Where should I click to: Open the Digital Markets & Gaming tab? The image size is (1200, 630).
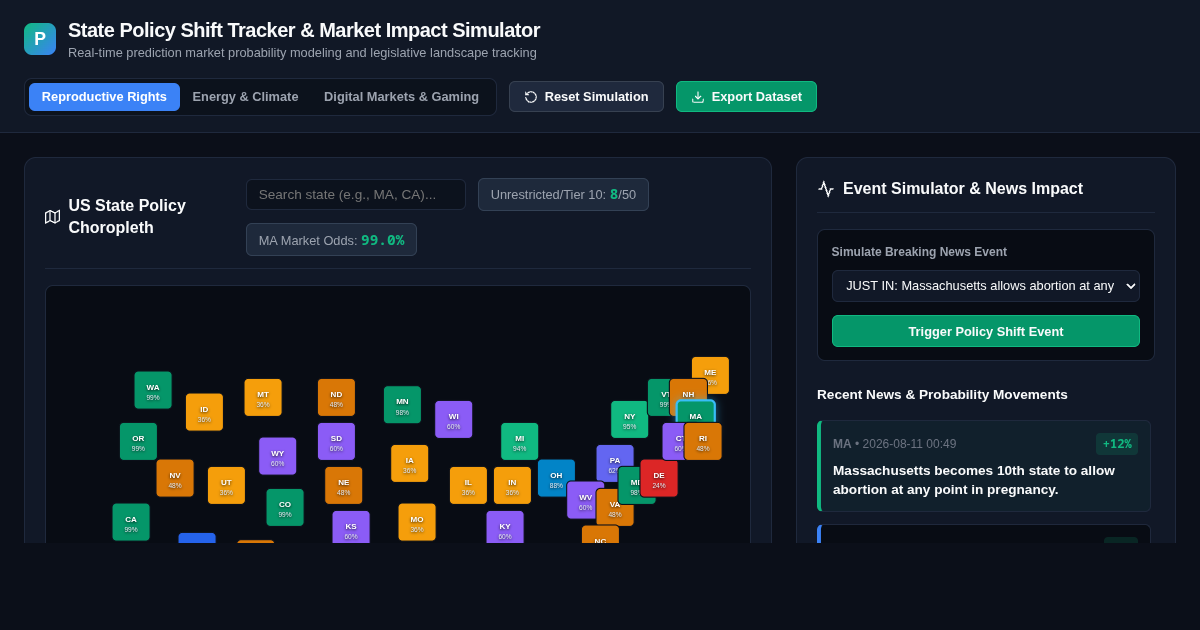coord(401,97)
